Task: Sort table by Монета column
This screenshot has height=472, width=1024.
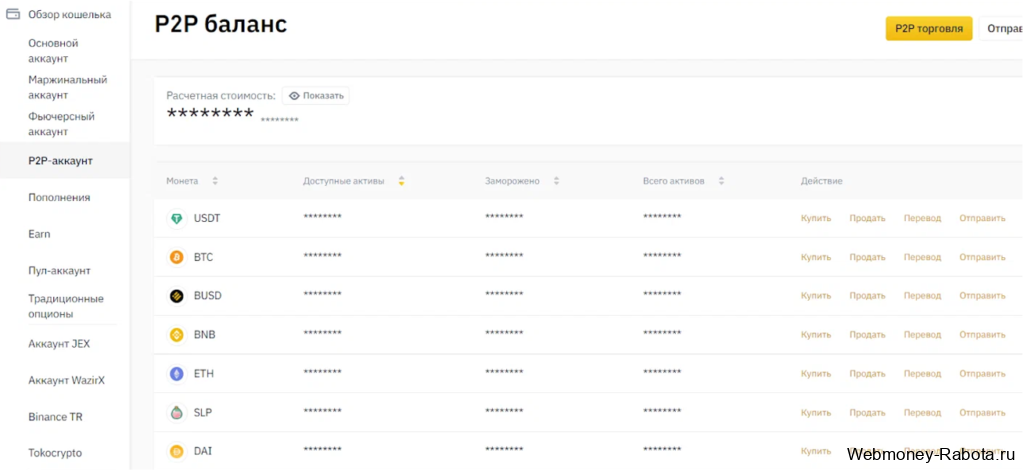Action: pyautogui.click(x=215, y=181)
